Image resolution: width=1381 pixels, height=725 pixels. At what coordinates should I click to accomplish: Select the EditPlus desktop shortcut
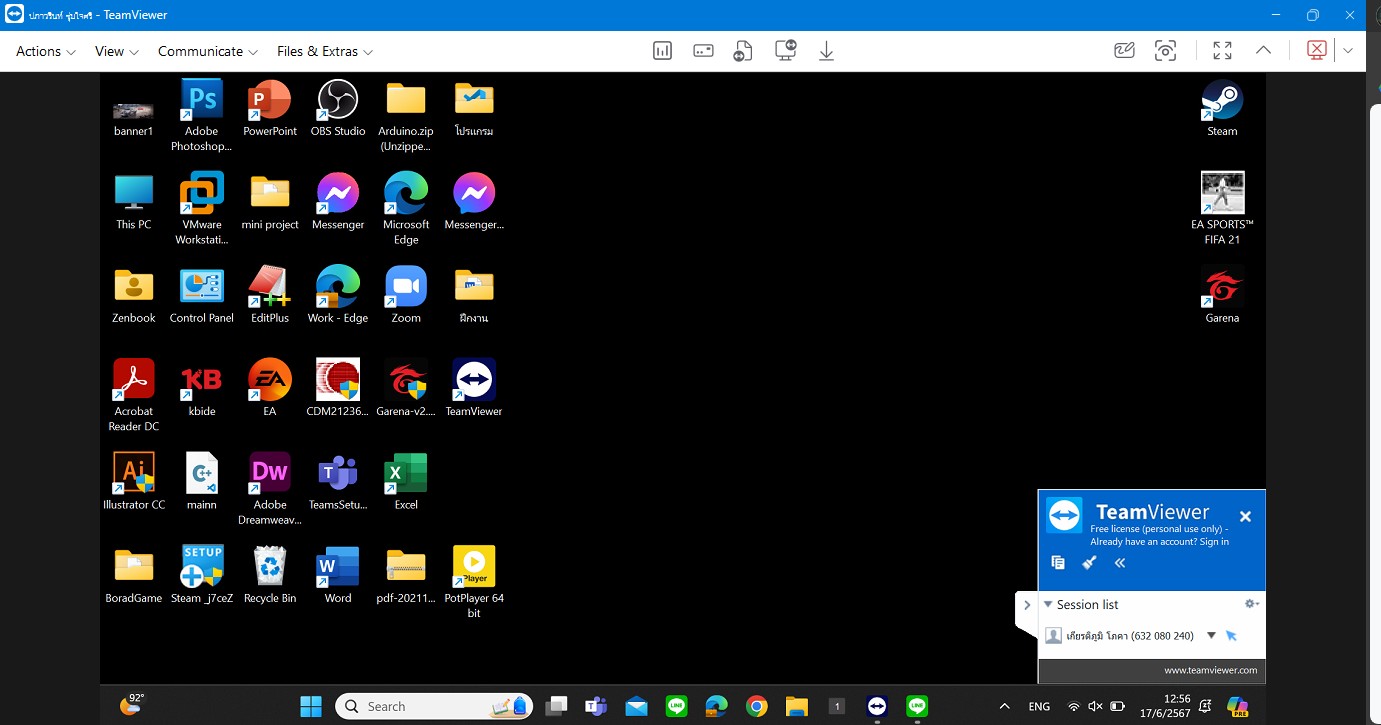click(x=270, y=295)
